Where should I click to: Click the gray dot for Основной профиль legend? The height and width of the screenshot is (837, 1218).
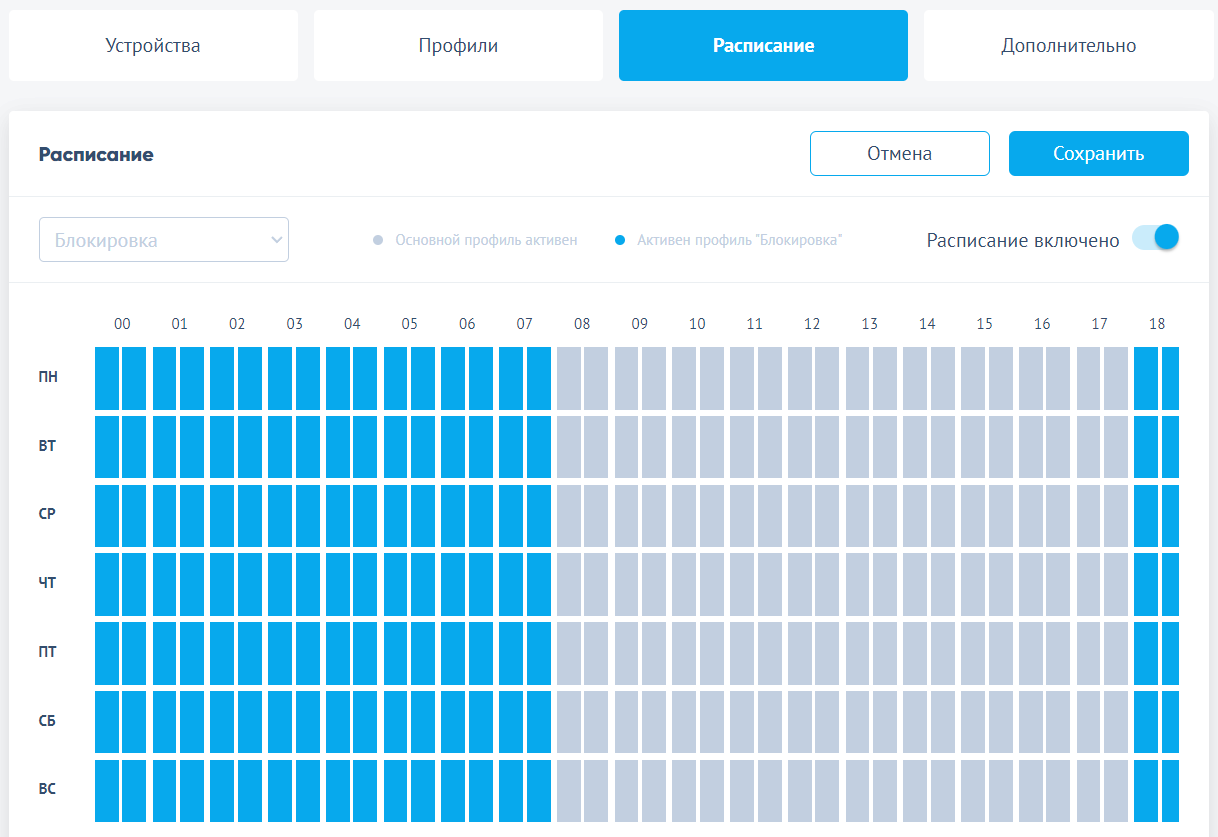pos(378,241)
